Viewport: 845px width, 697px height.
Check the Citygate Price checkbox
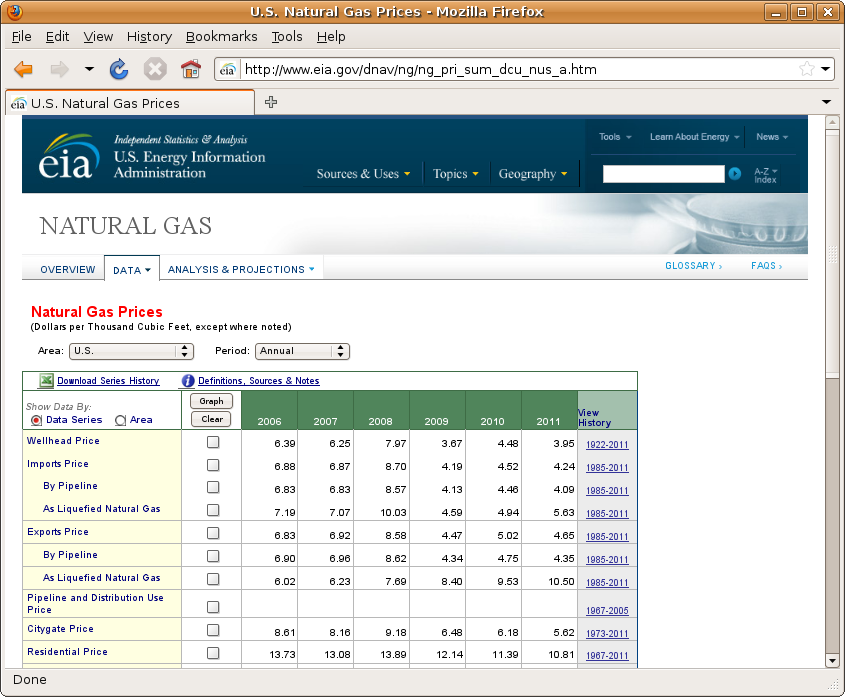(213, 630)
